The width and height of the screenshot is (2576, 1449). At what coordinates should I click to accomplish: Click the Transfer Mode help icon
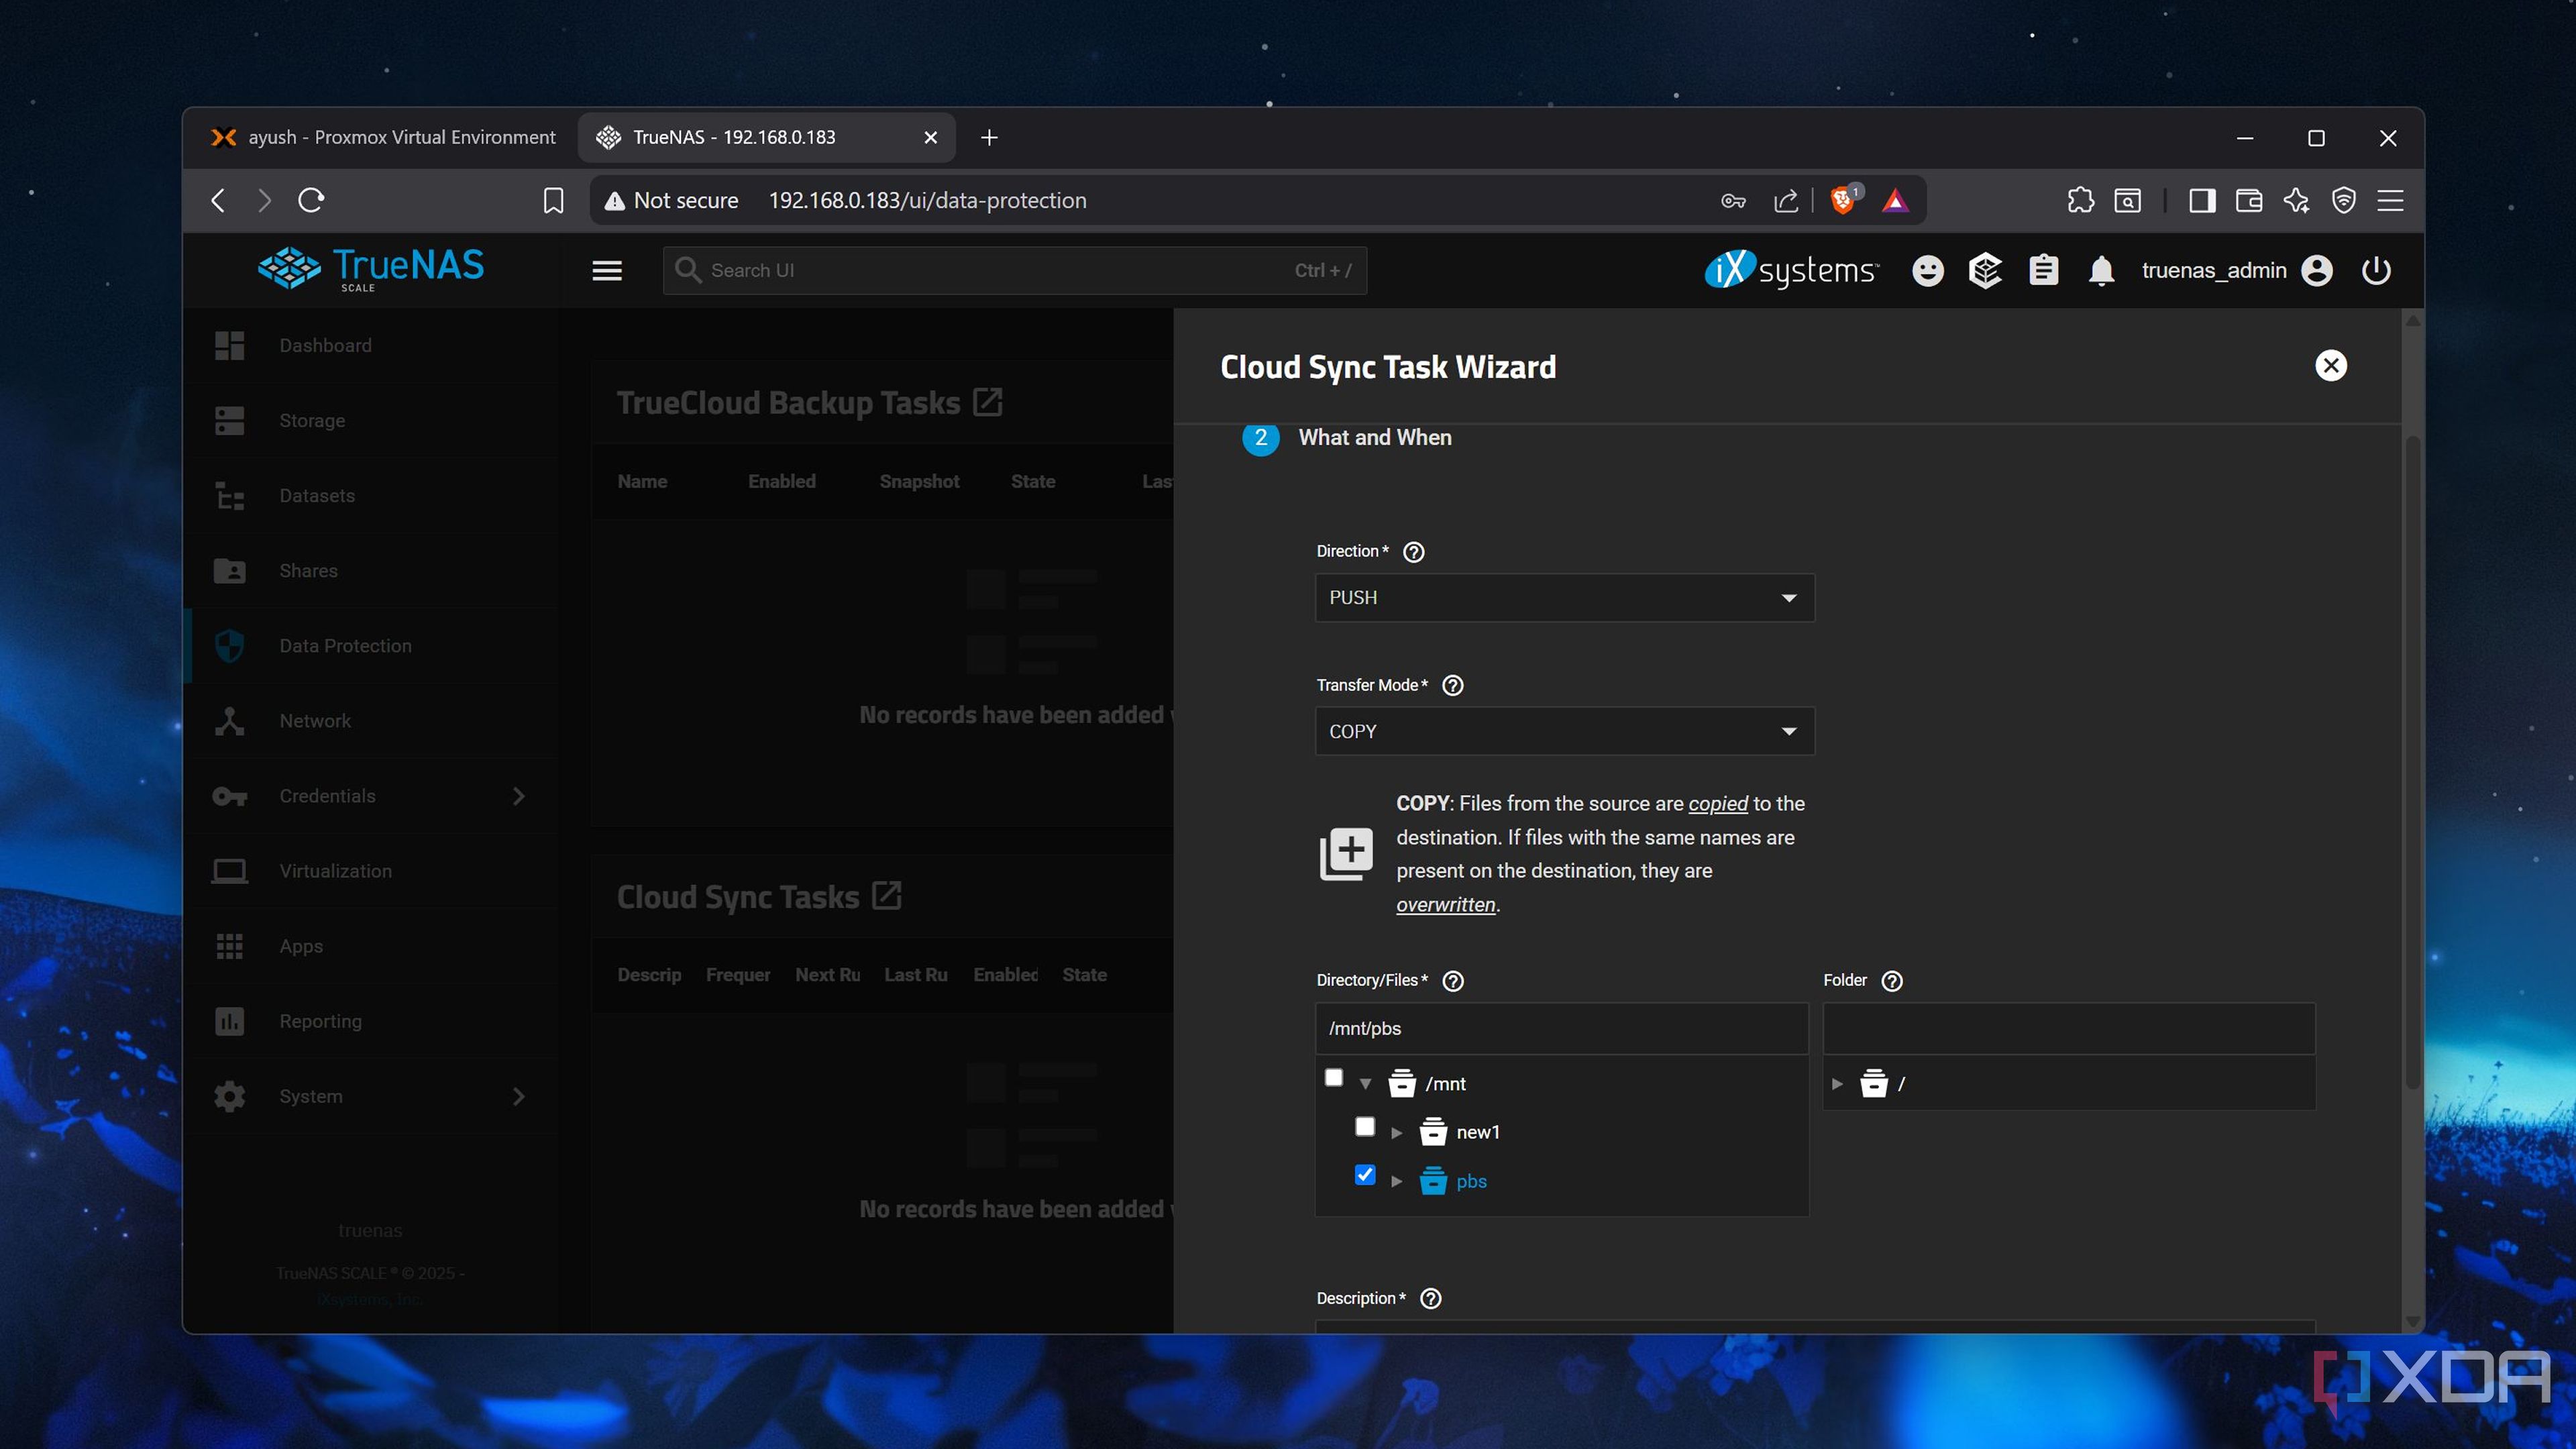pyautogui.click(x=1452, y=685)
